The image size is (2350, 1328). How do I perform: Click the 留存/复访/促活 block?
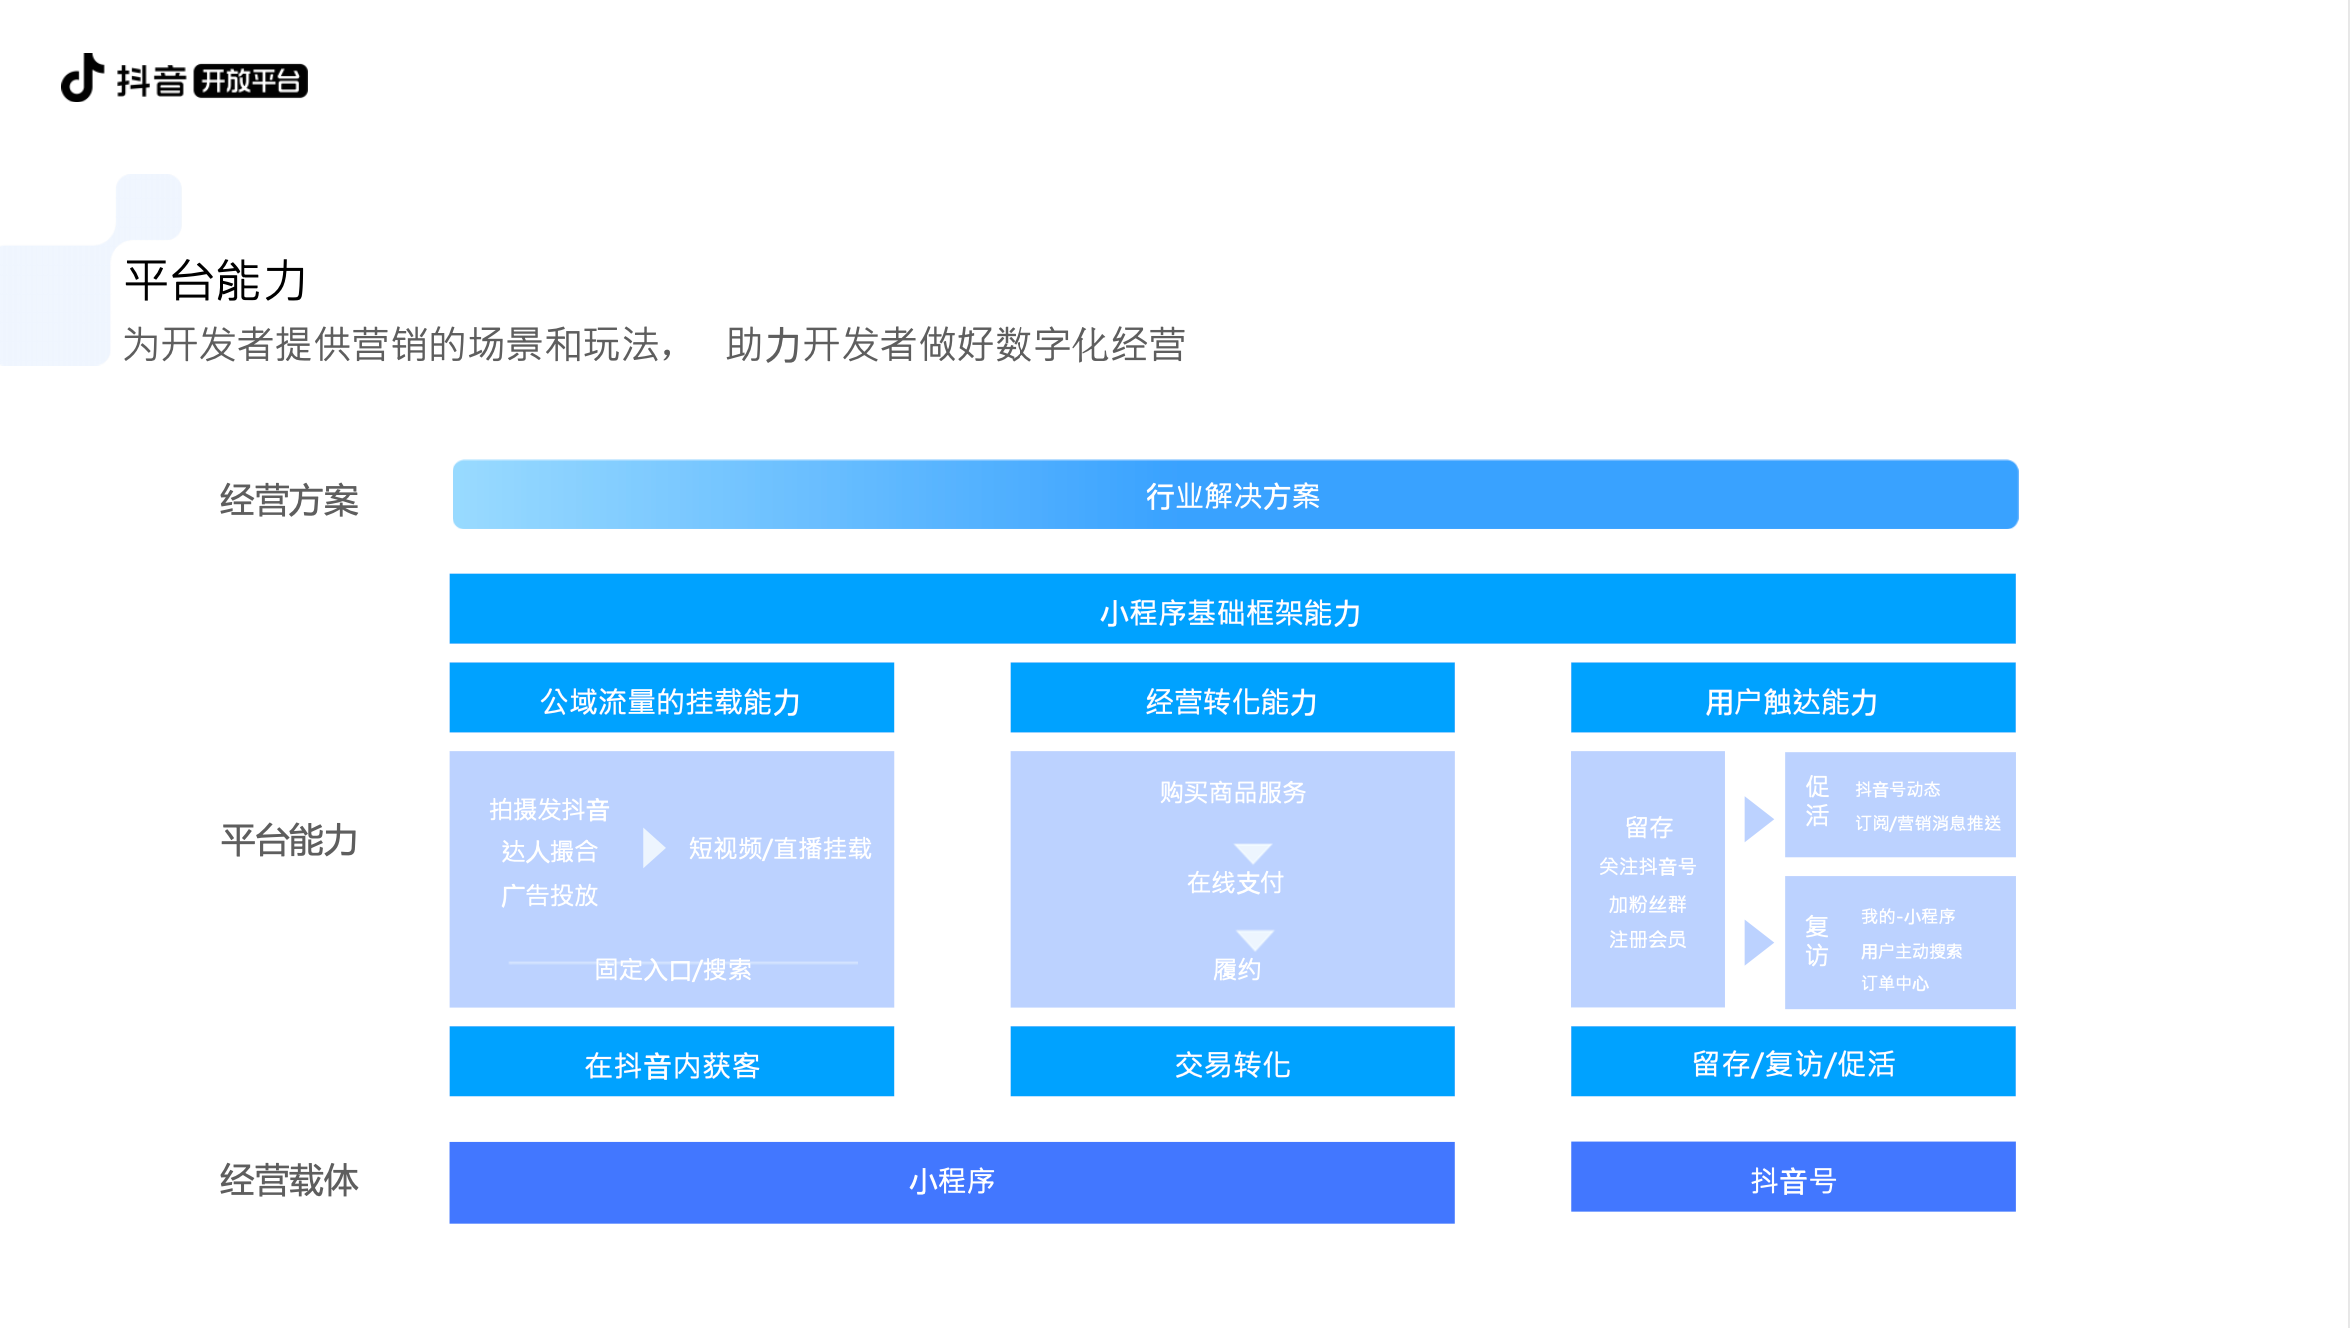[1792, 1062]
